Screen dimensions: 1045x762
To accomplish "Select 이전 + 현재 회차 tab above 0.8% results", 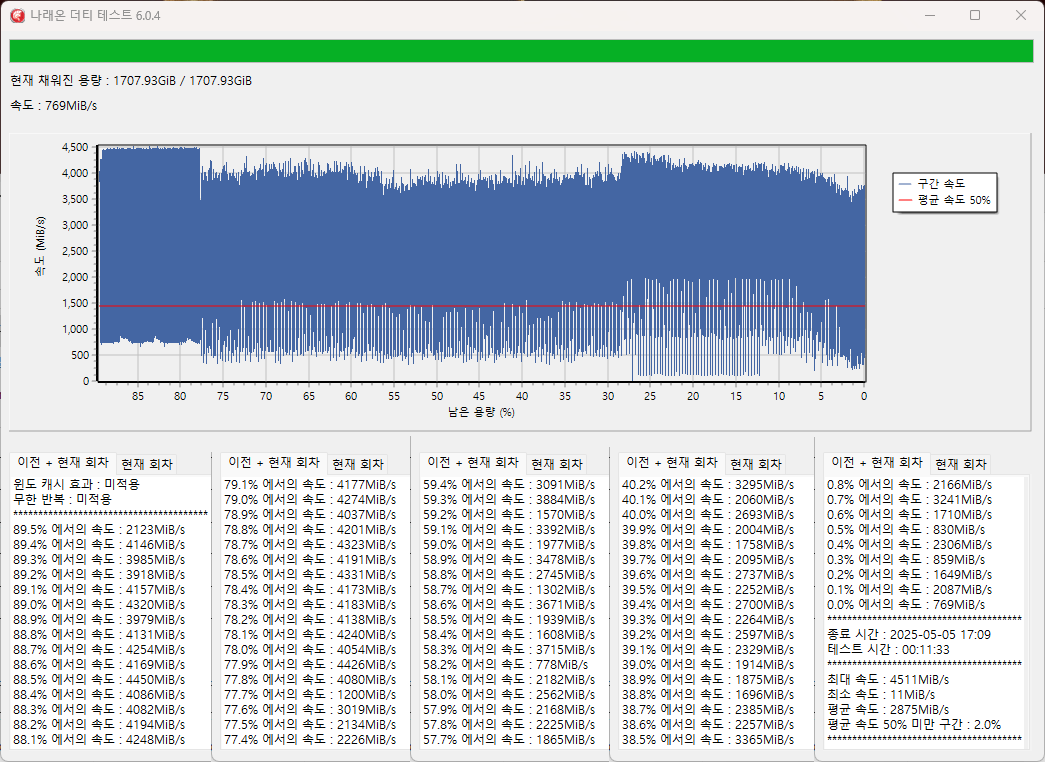I will coord(877,463).
